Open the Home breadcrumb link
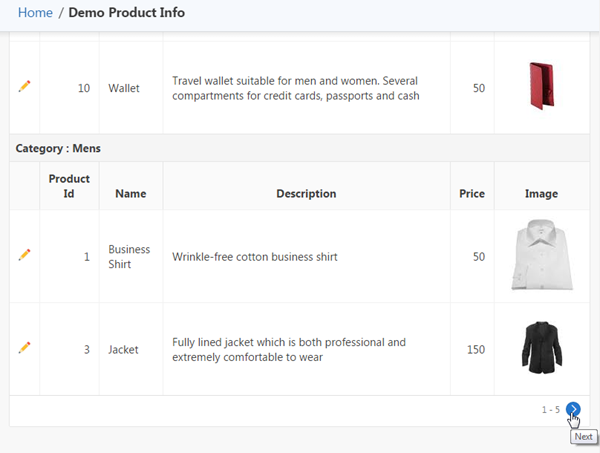The height and width of the screenshot is (453, 600). [x=35, y=13]
